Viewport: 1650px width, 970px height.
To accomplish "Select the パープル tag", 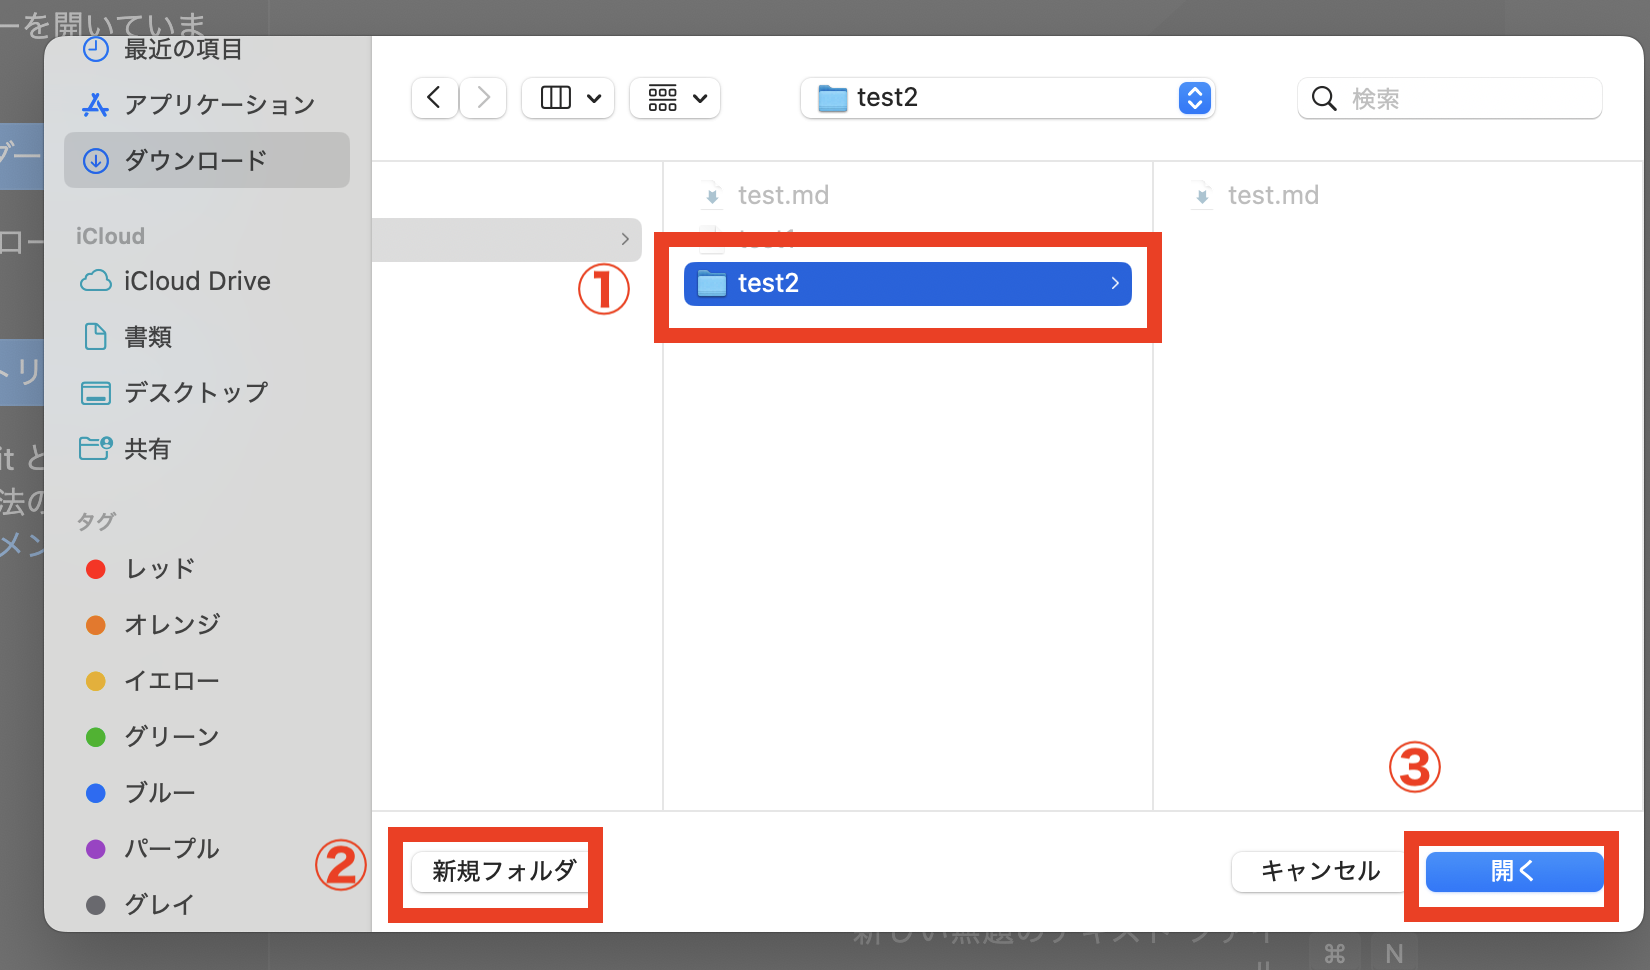I will (172, 848).
